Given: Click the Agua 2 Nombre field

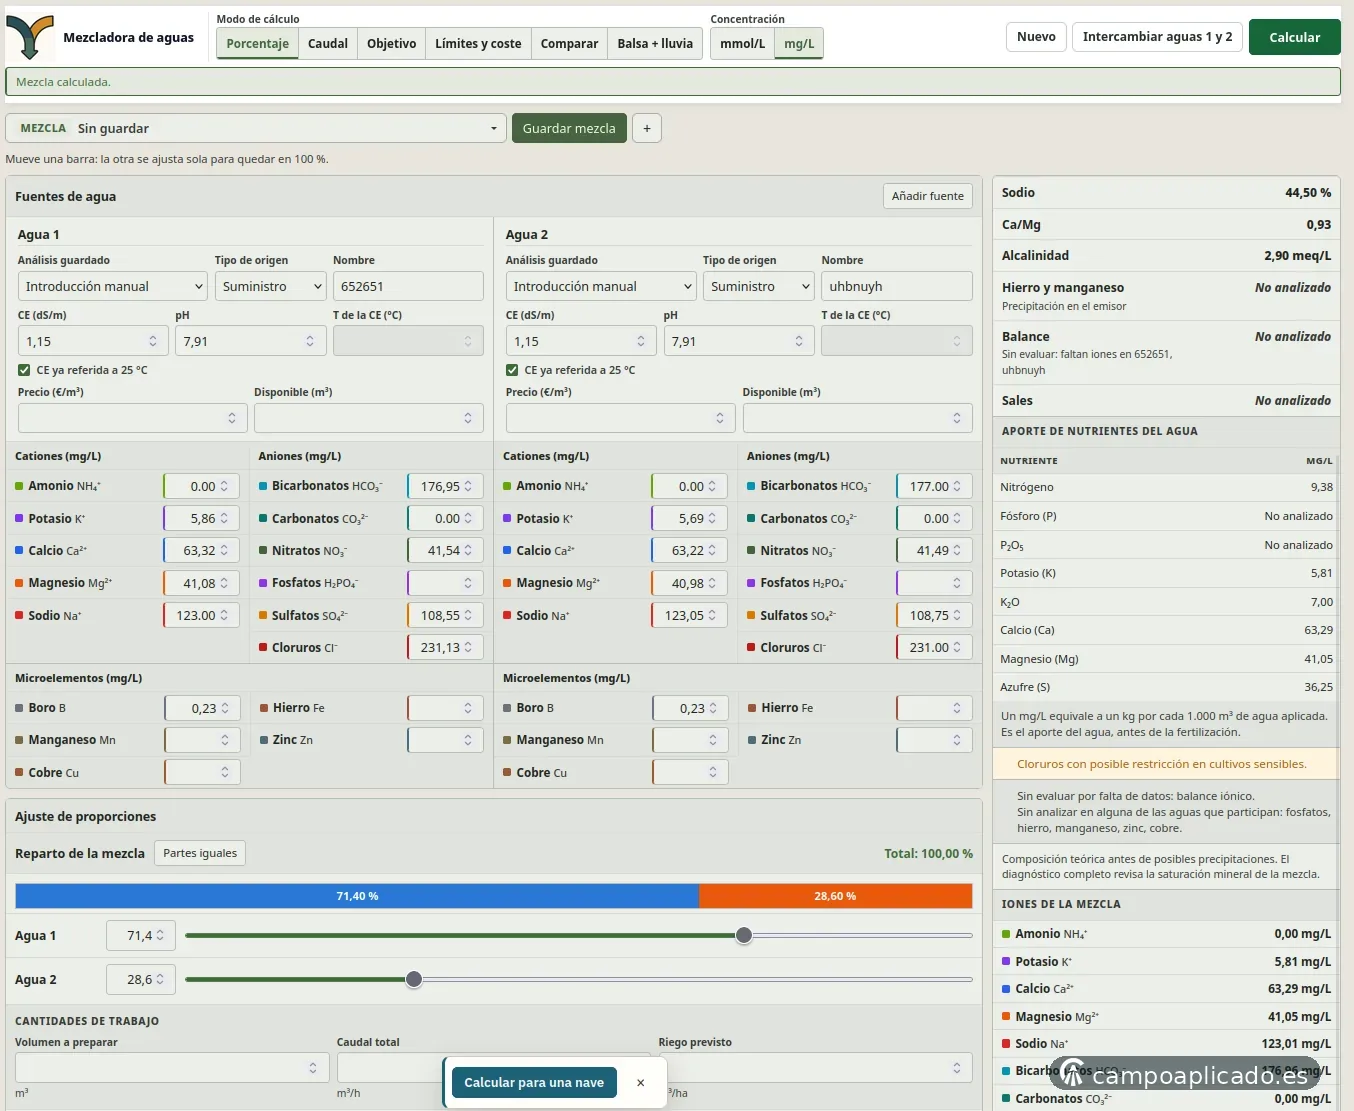Looking at the screenshot, I should click(x=897, y=286).
